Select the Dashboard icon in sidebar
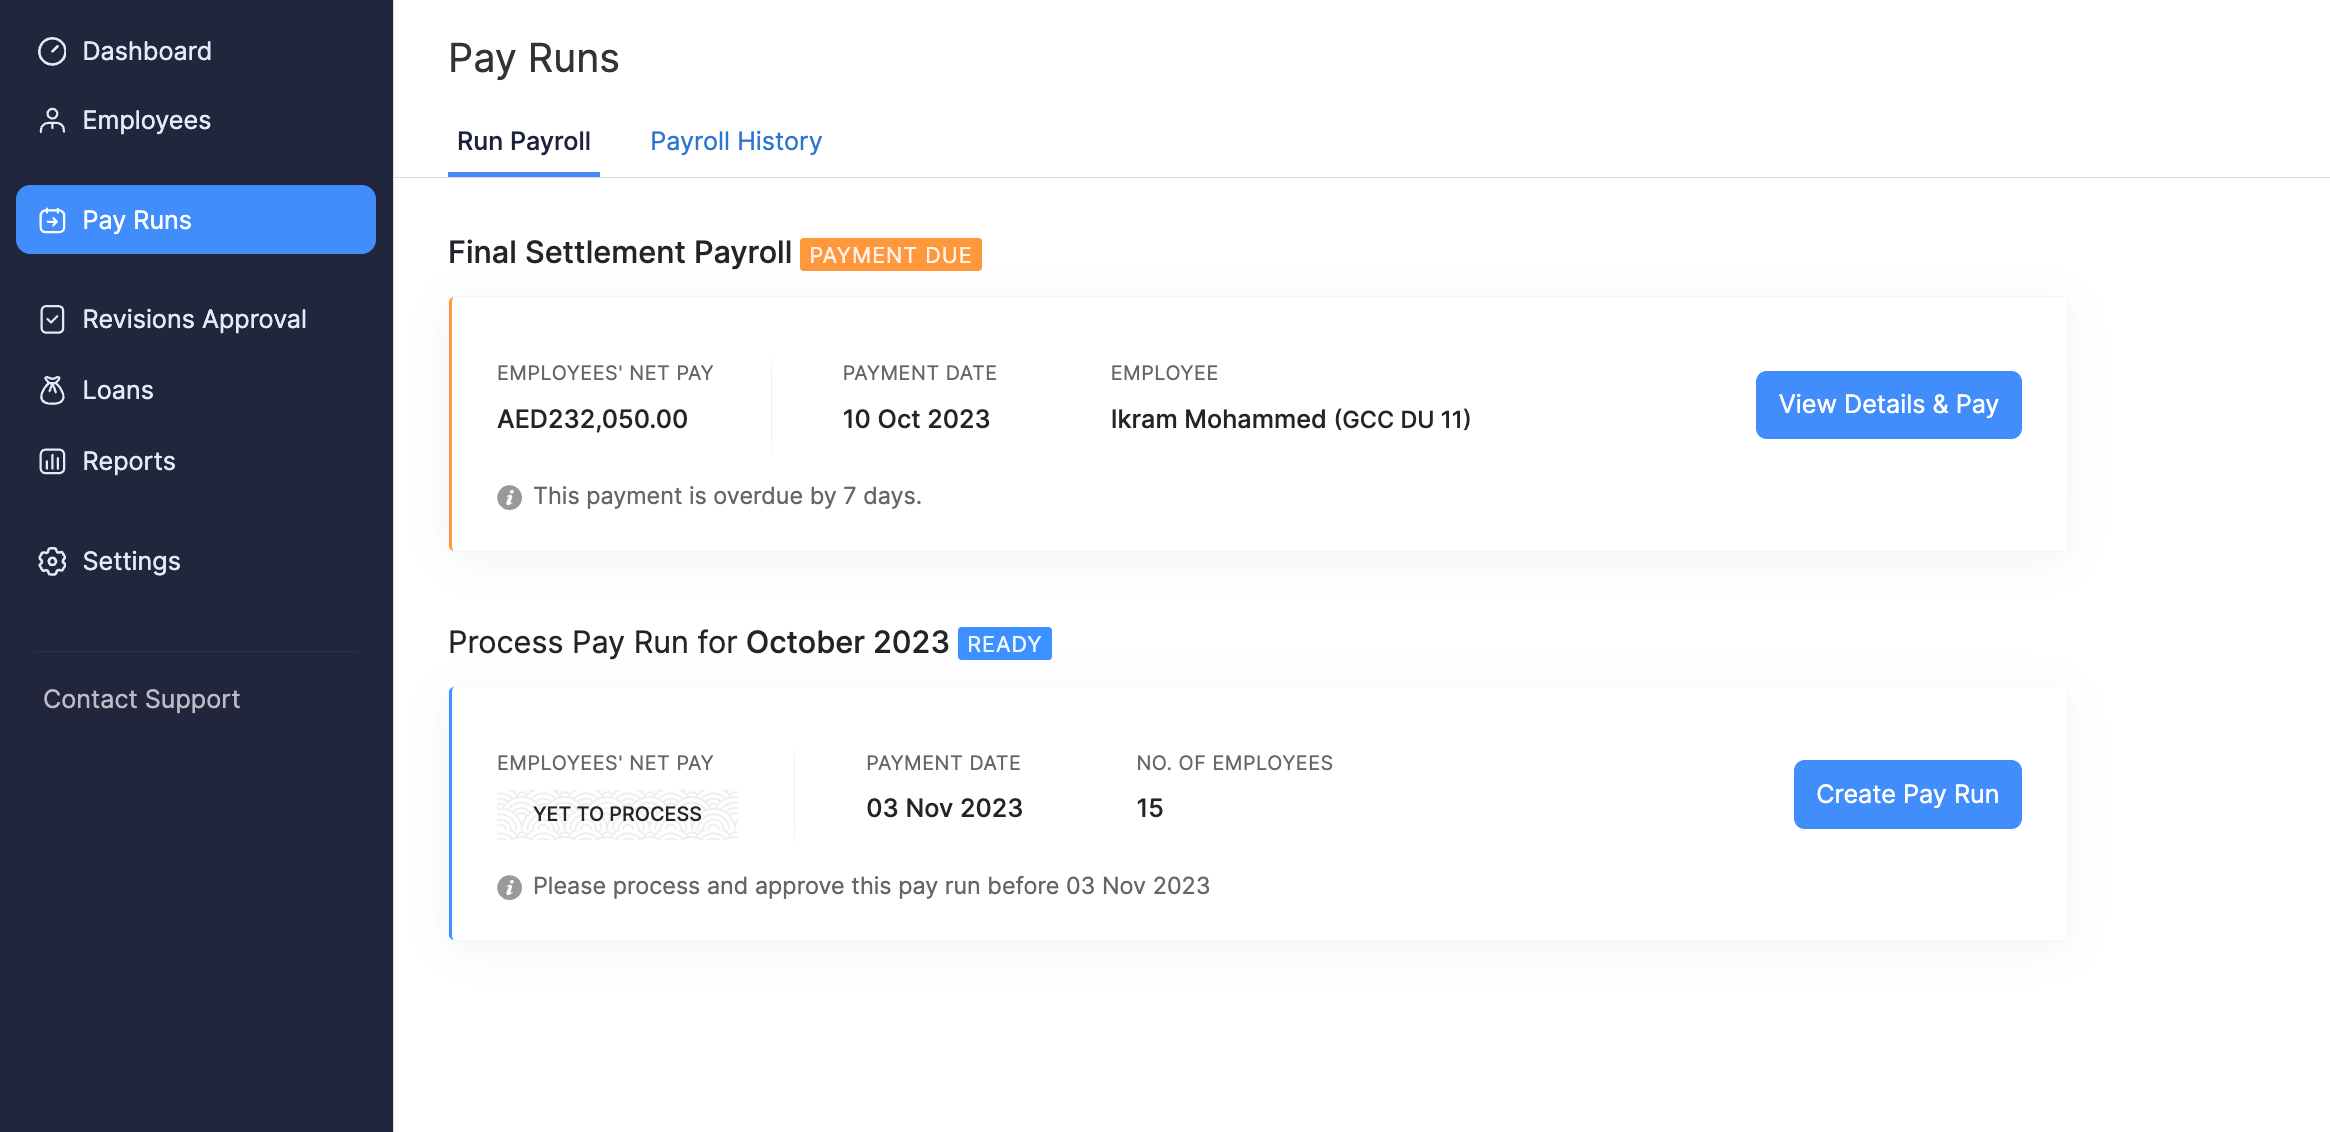 pos(52,50)
